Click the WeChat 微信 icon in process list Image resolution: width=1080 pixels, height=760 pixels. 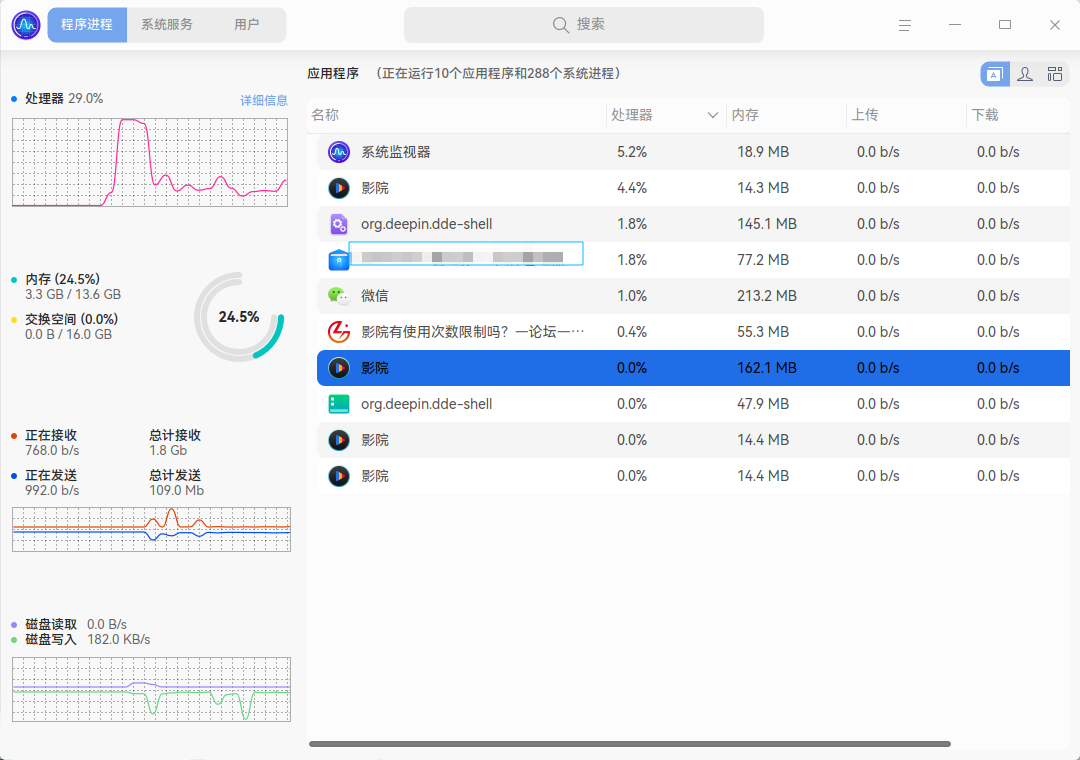pyautogui.click(x=339, y=296)
